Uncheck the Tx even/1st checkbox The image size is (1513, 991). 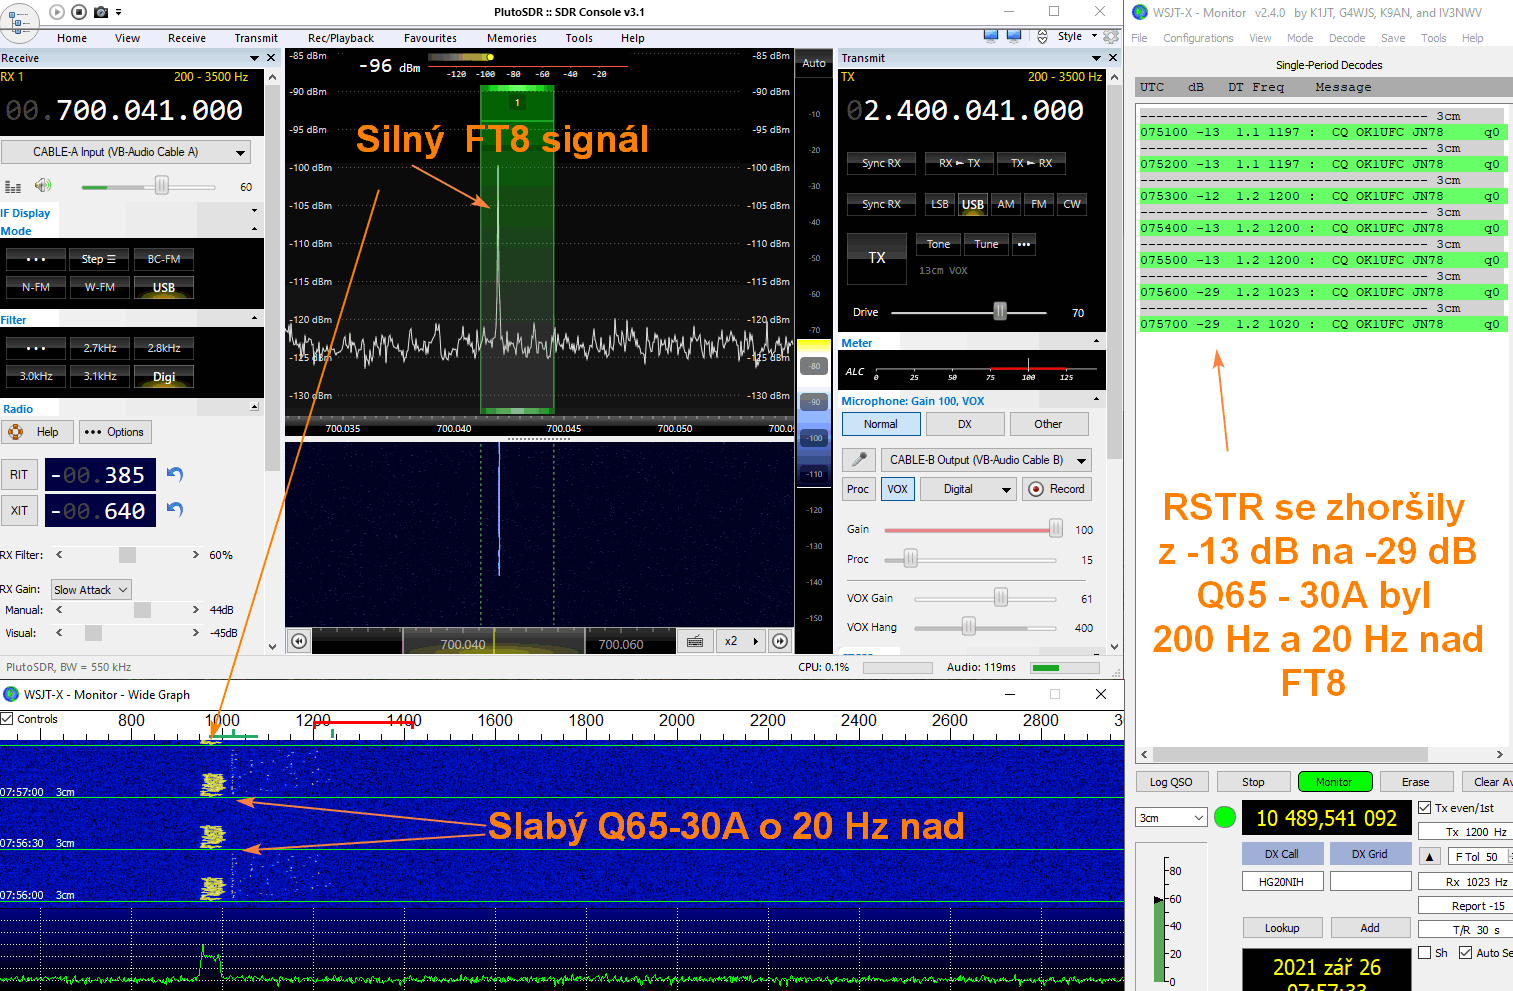click(1425, 808)
